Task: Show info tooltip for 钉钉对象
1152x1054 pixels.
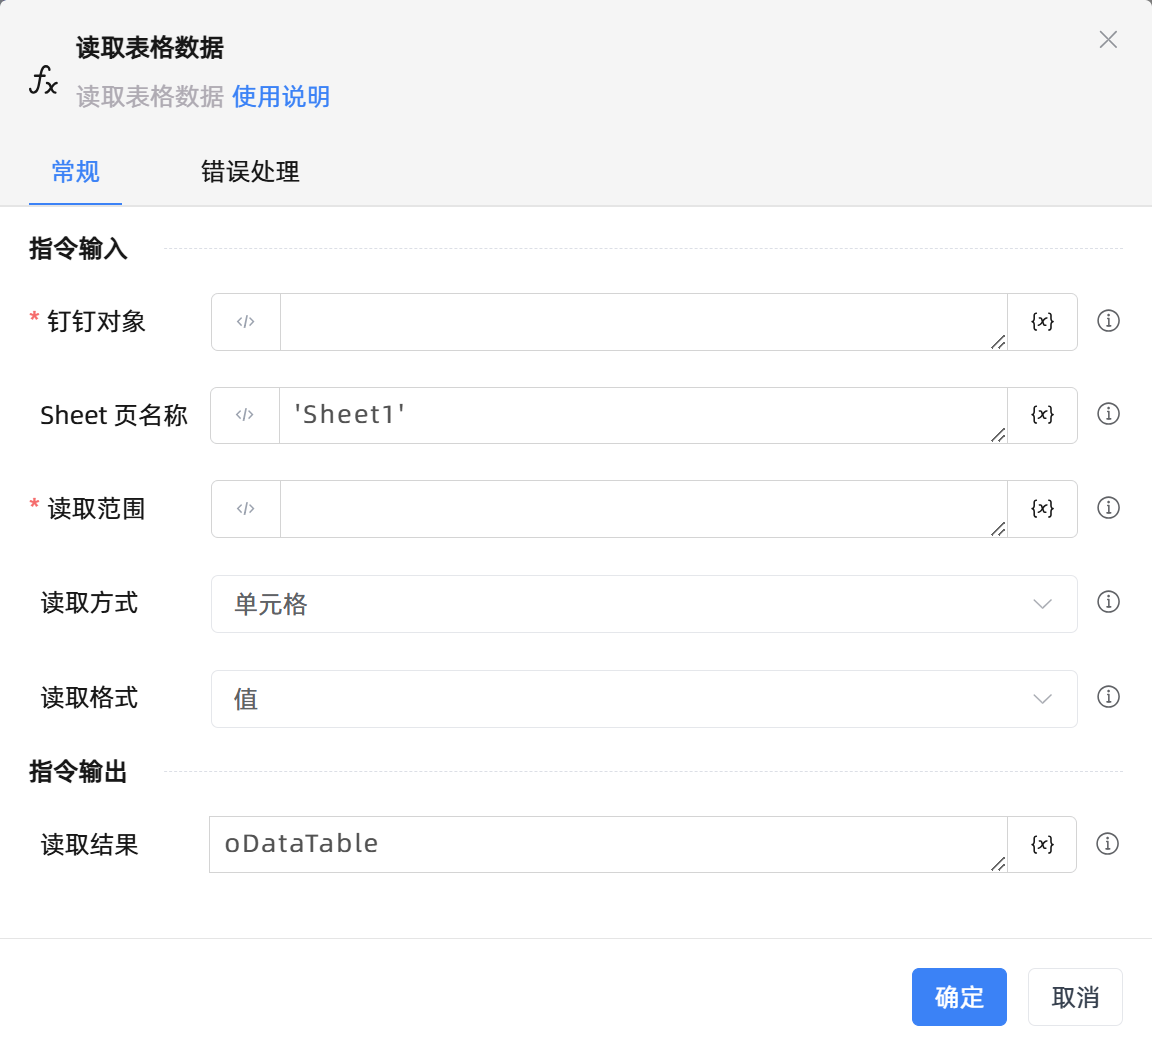Action: 1108,321
